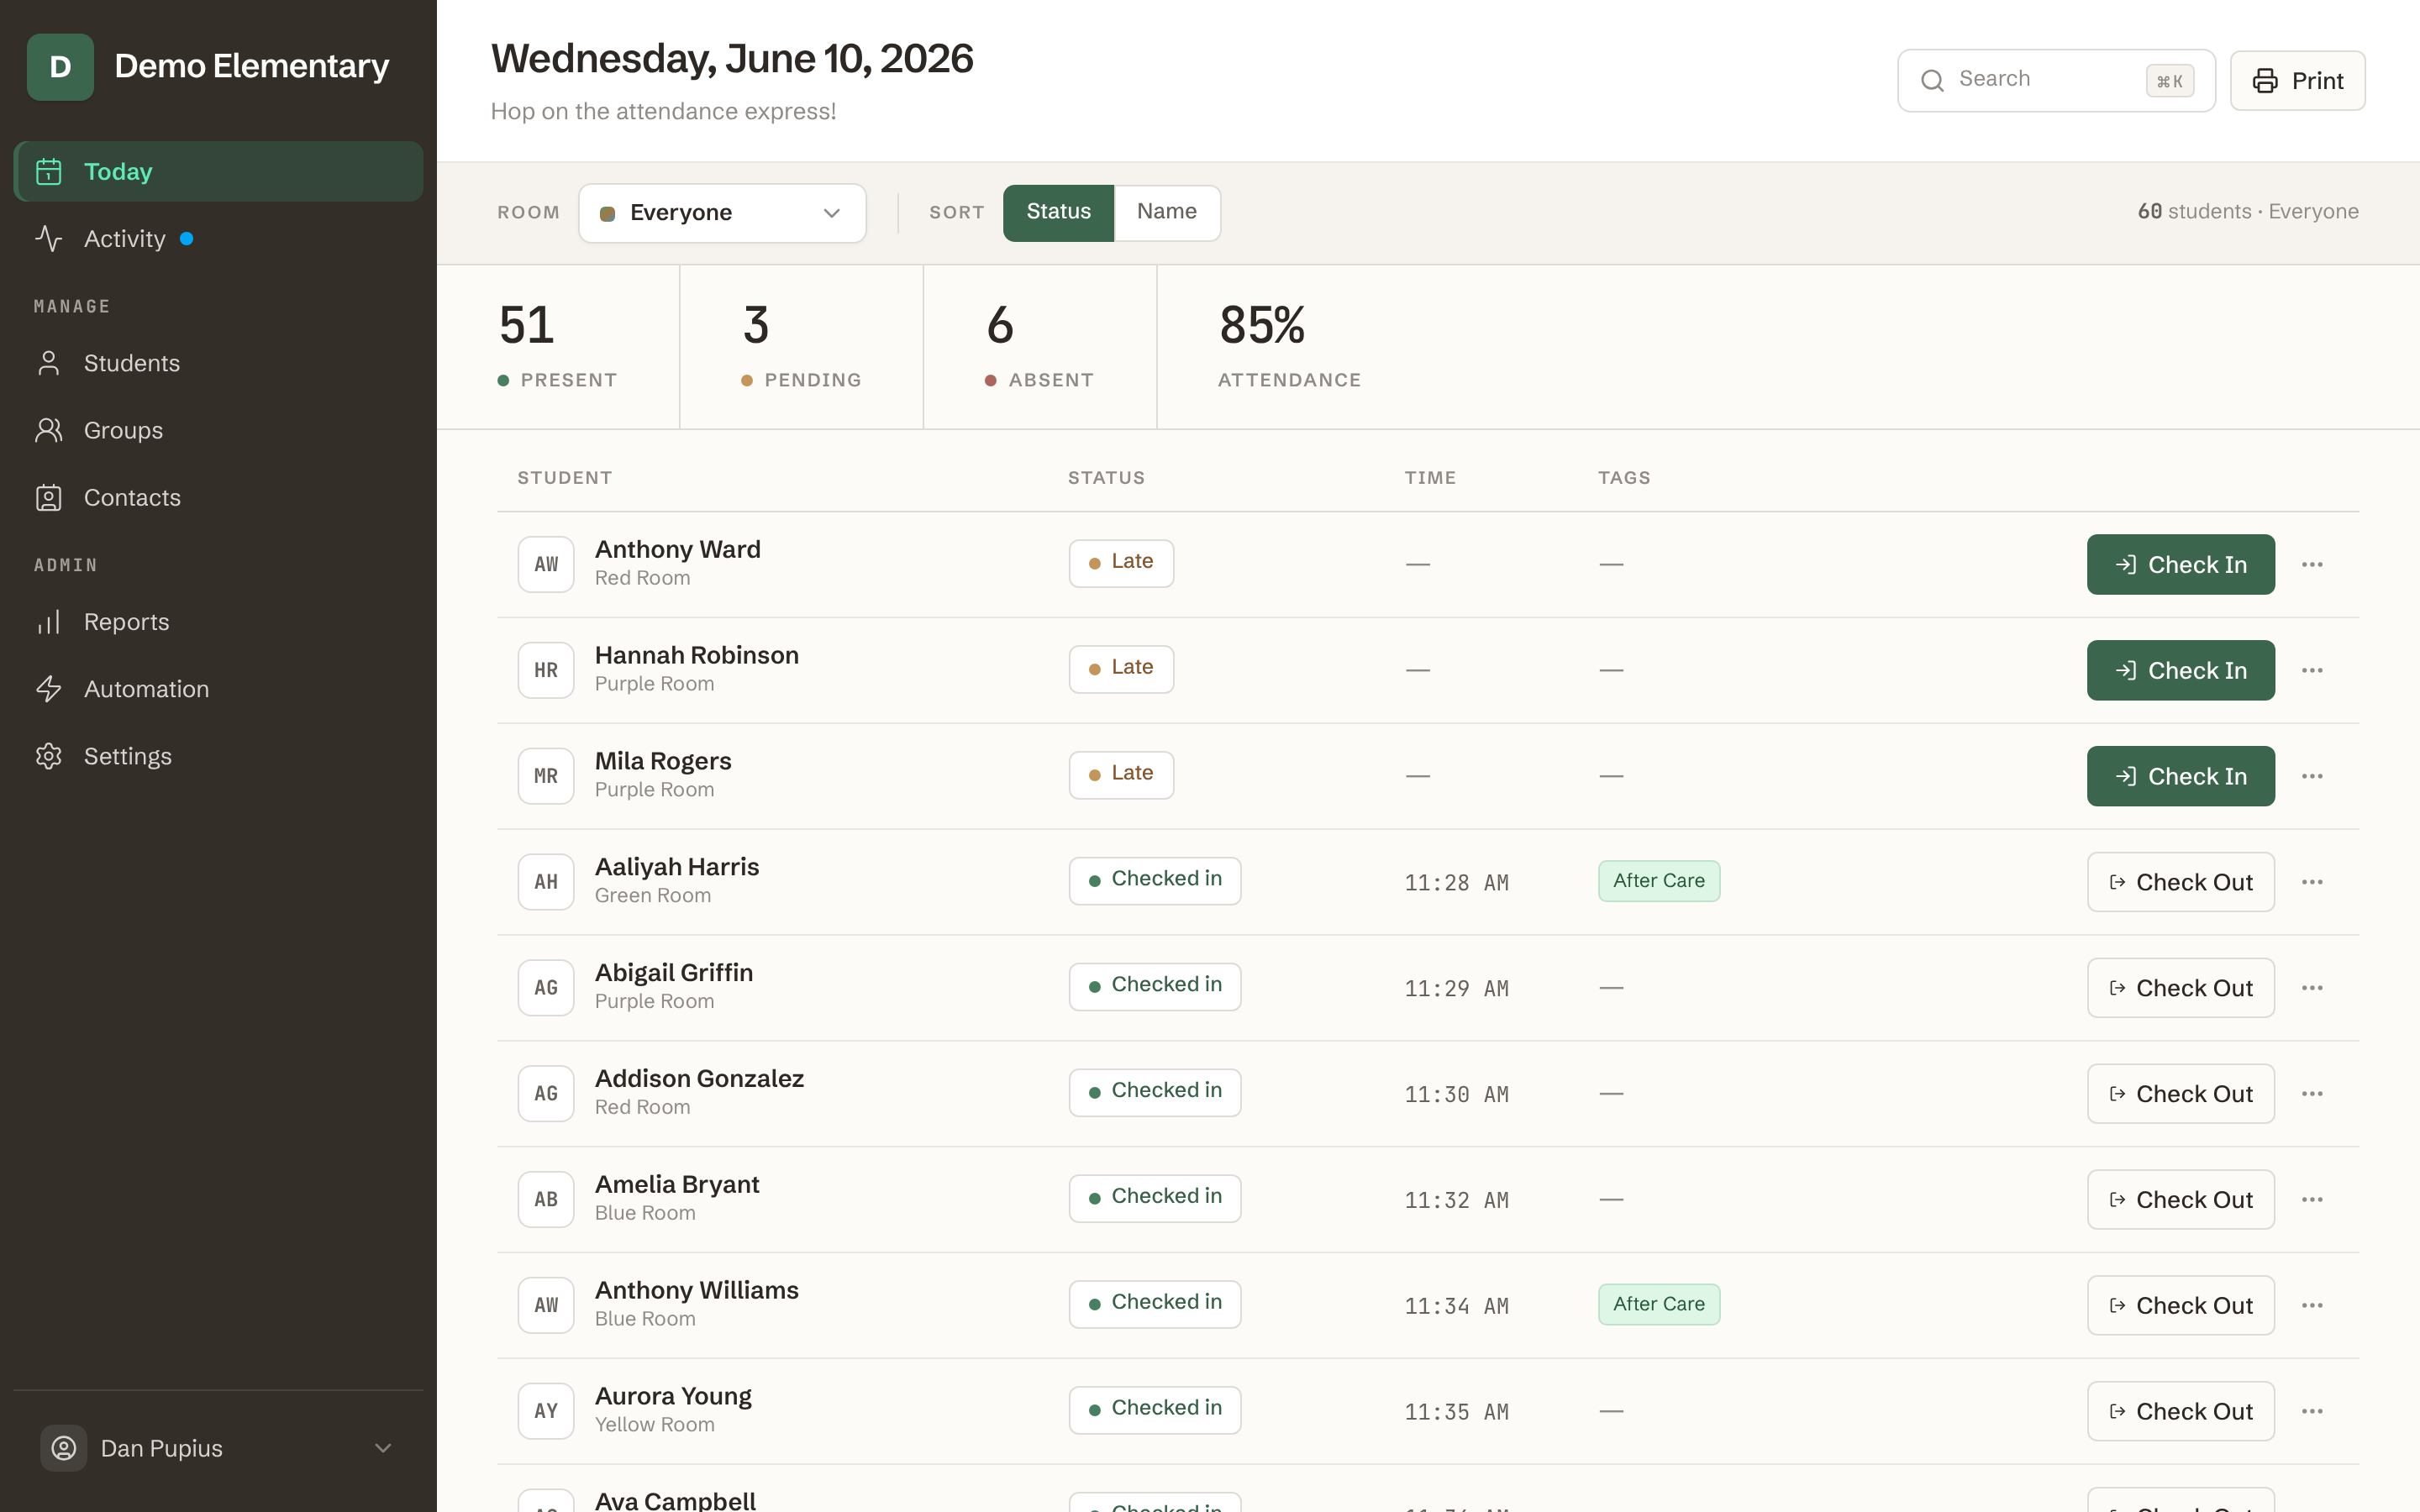2420x1512 pixels.
Task: Open the Groups page
Action: coord(218,430)
